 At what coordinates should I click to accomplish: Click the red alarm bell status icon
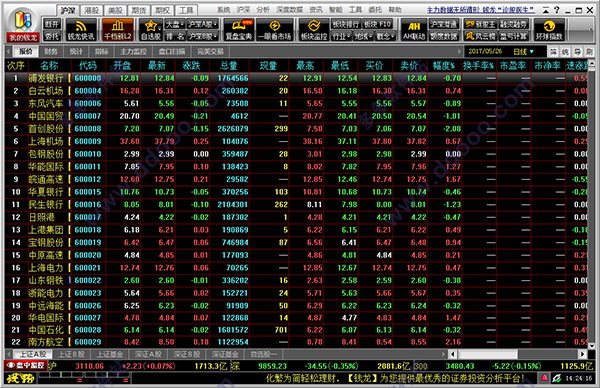544,378
